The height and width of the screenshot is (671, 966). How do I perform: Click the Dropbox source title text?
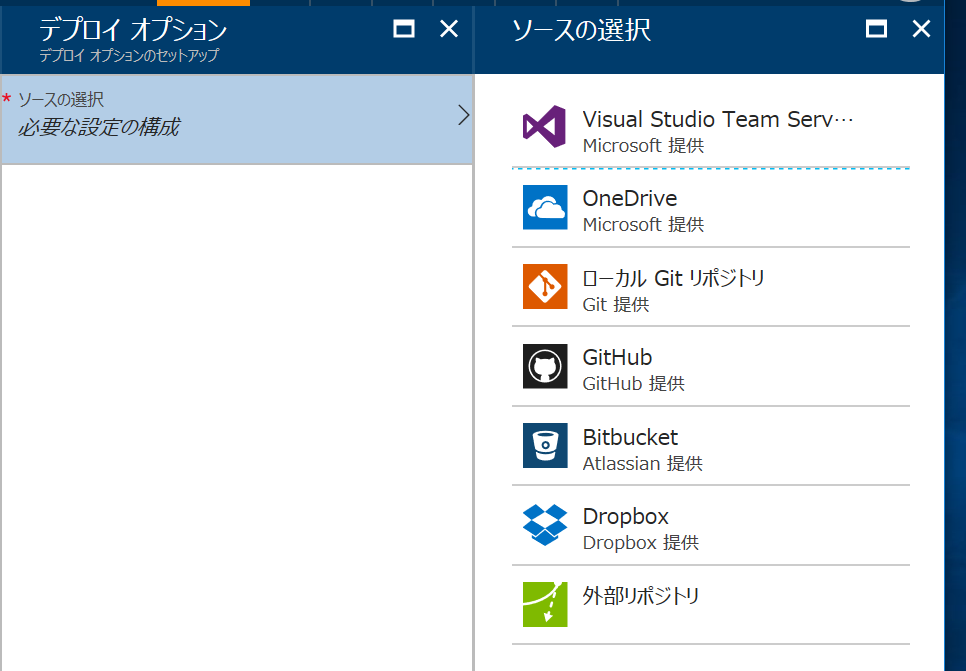[625, 516]
